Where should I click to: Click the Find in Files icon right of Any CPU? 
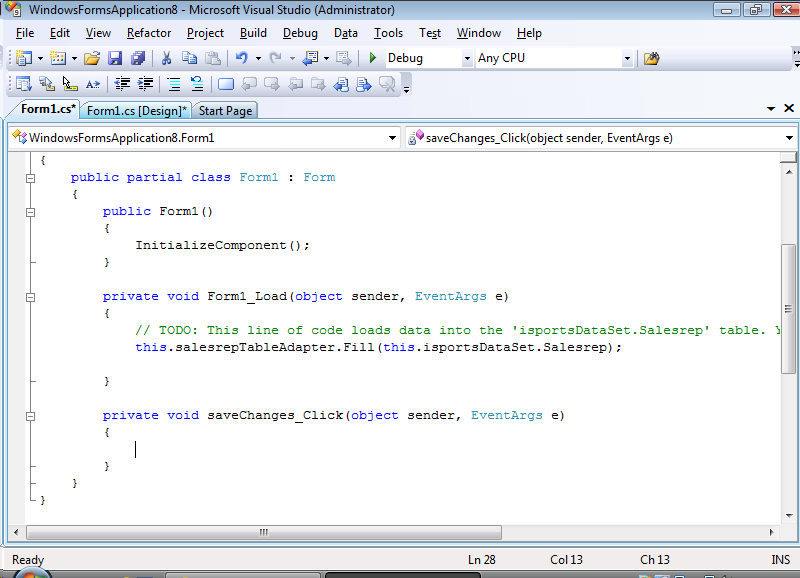click(652, 58)
